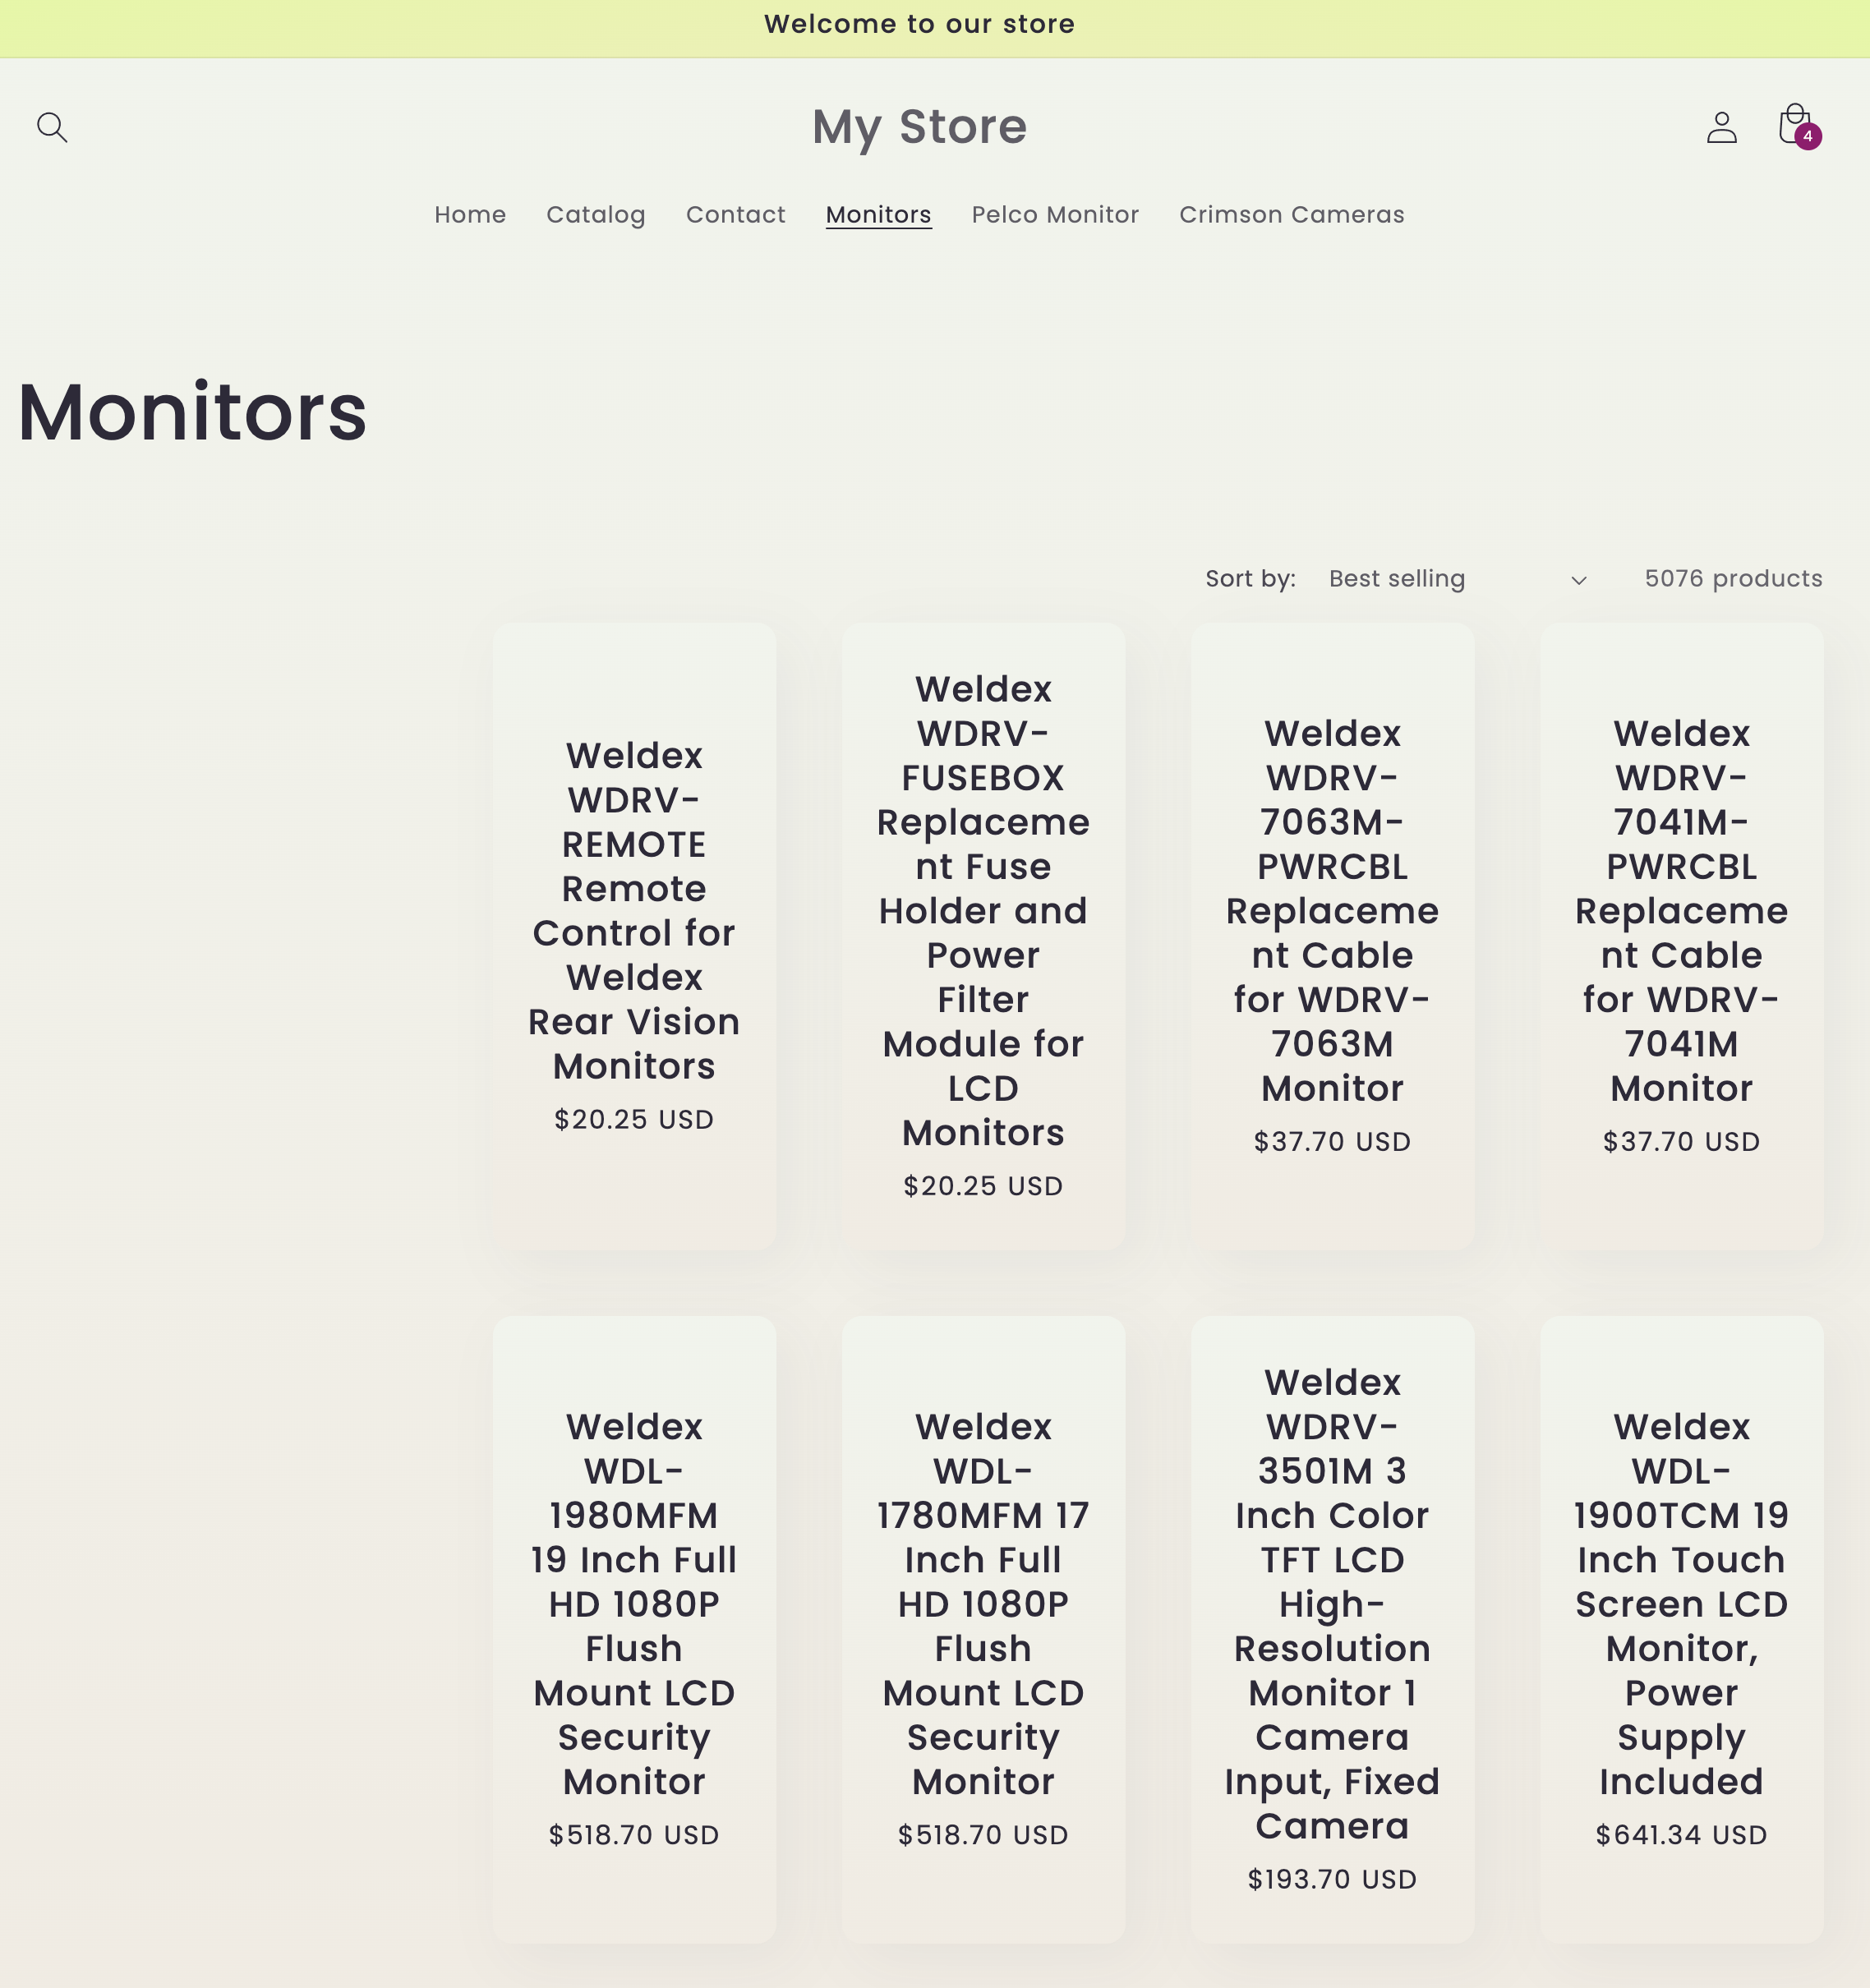View WDRV-7063M-PWRCBL Replacement Cable product

tap(1332, 910)
